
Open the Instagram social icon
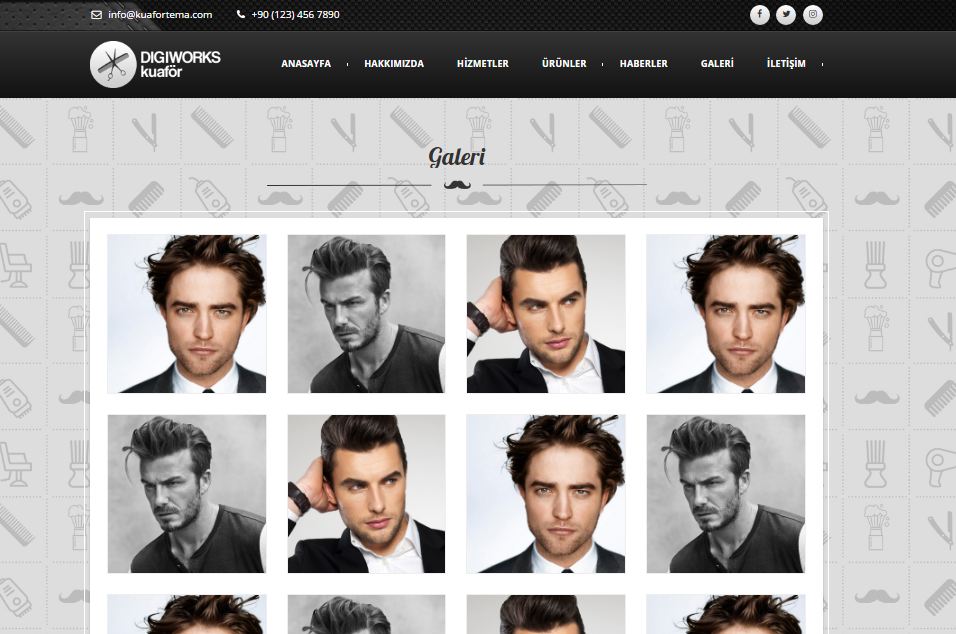point(813,15)
